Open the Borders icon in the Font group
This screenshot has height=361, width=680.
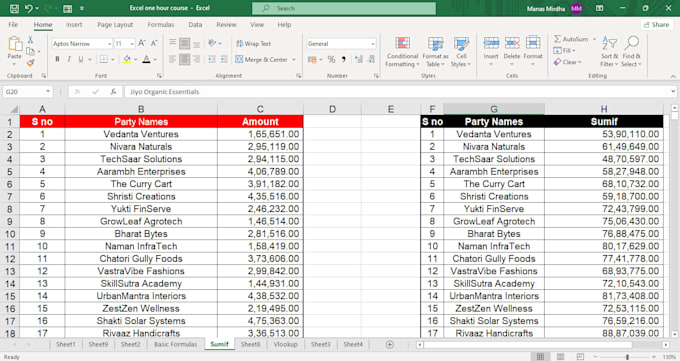click(x=104, y=59)
